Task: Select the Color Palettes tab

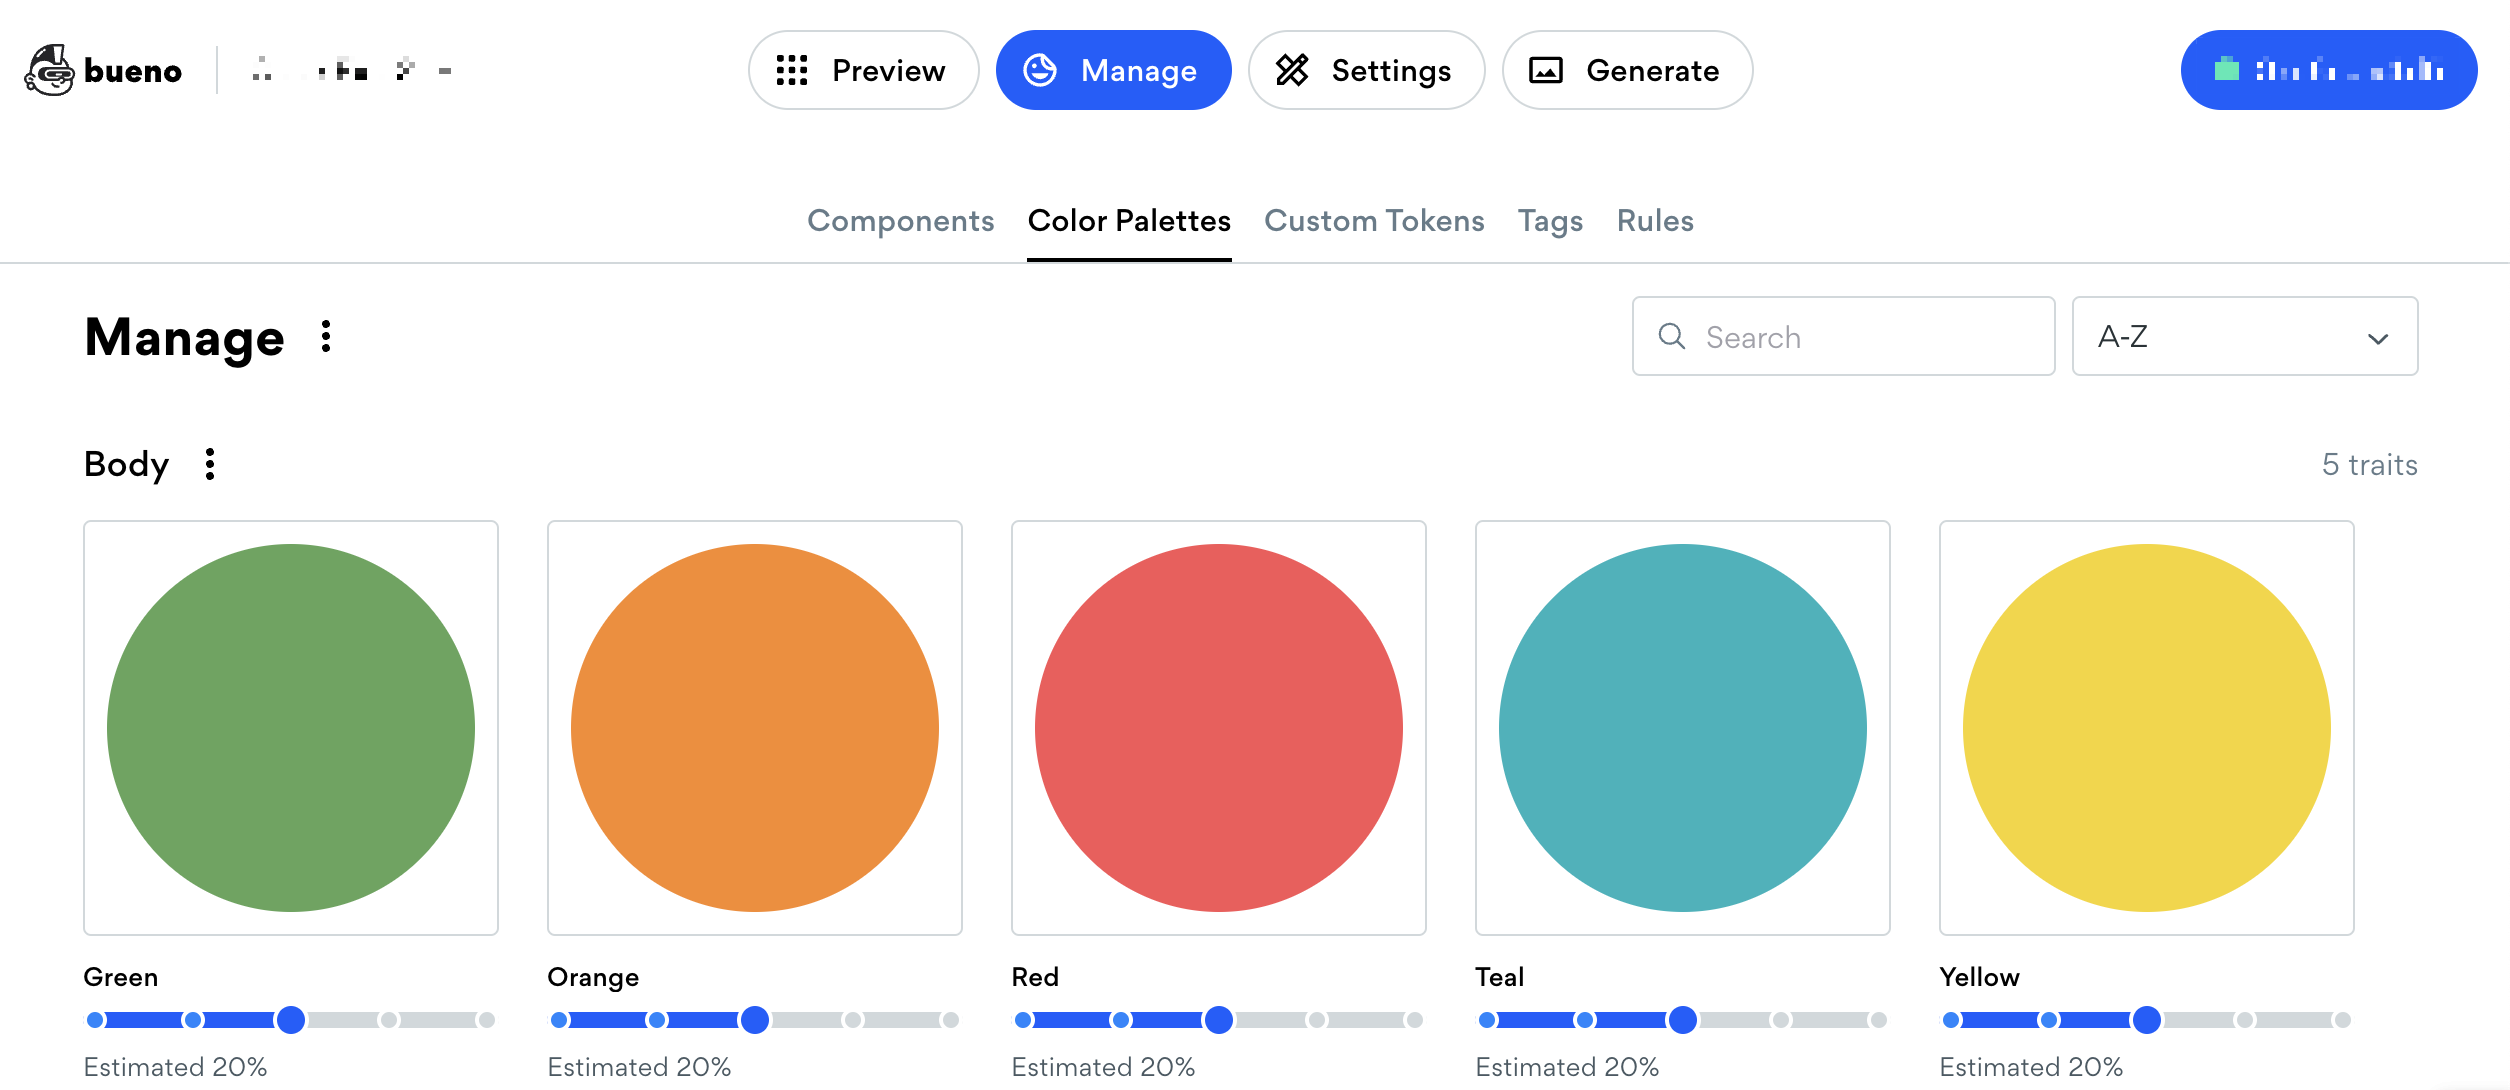Action: [x=1128, y=221]
